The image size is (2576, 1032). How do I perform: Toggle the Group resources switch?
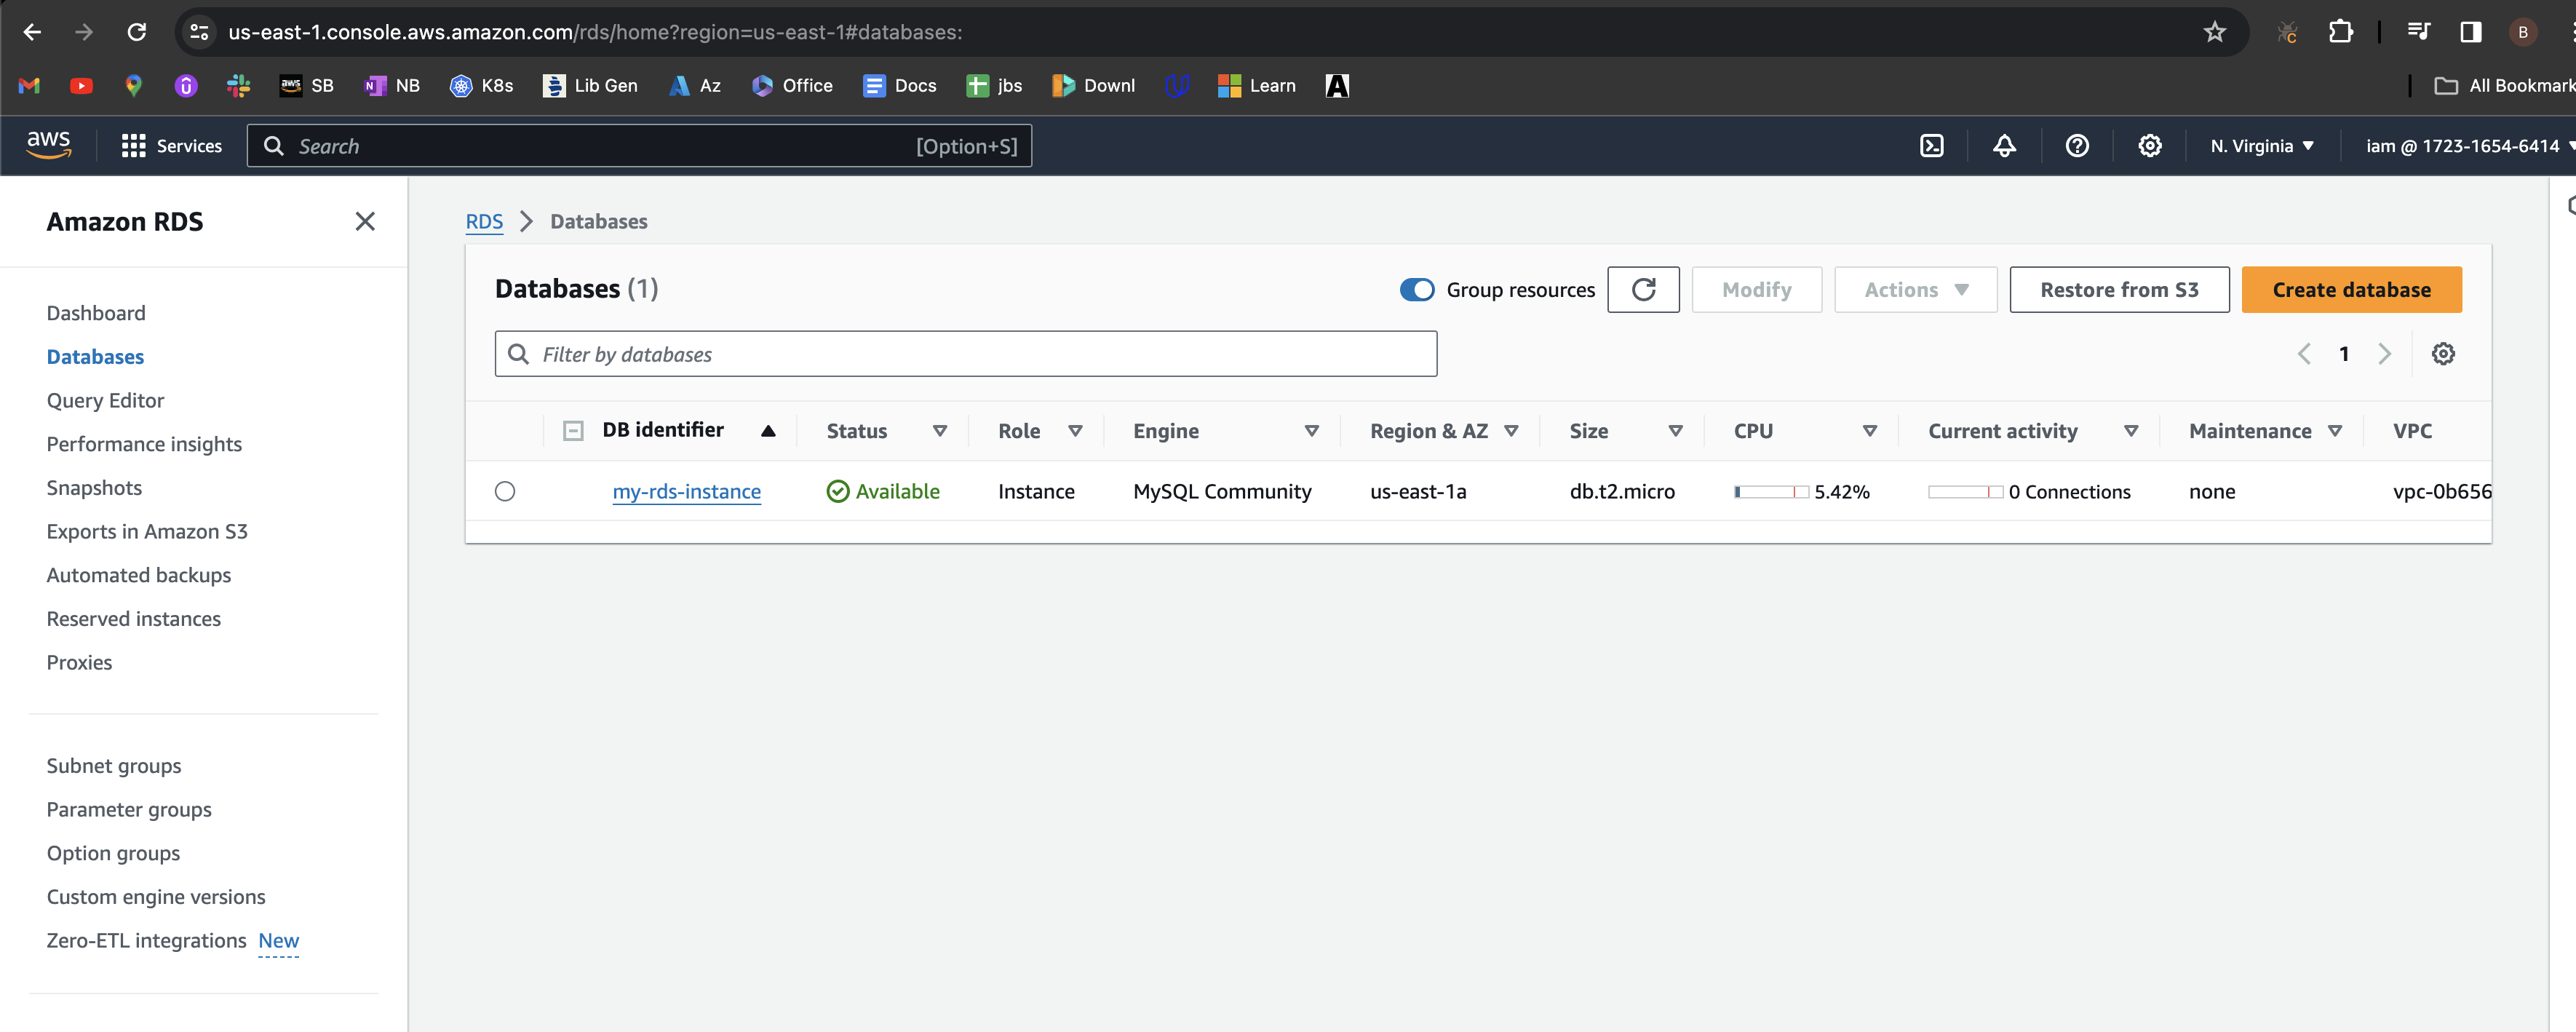coord(1416,290)
